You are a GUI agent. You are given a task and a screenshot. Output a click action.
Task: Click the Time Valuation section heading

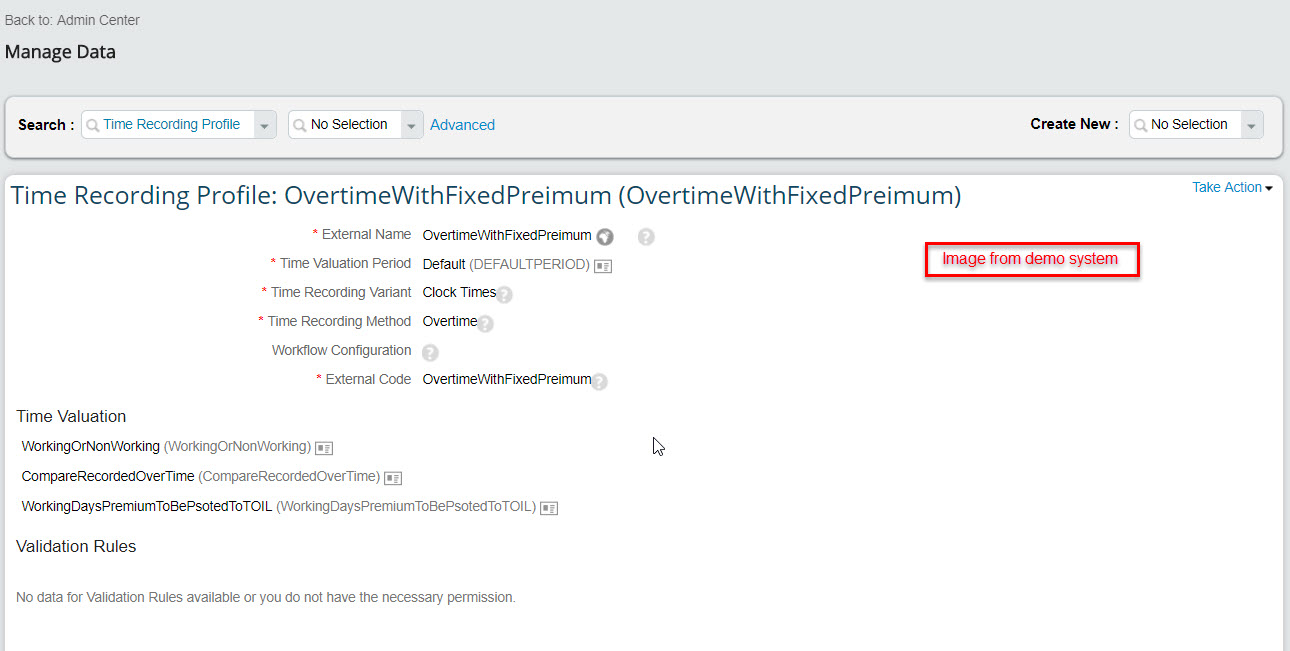71,416
